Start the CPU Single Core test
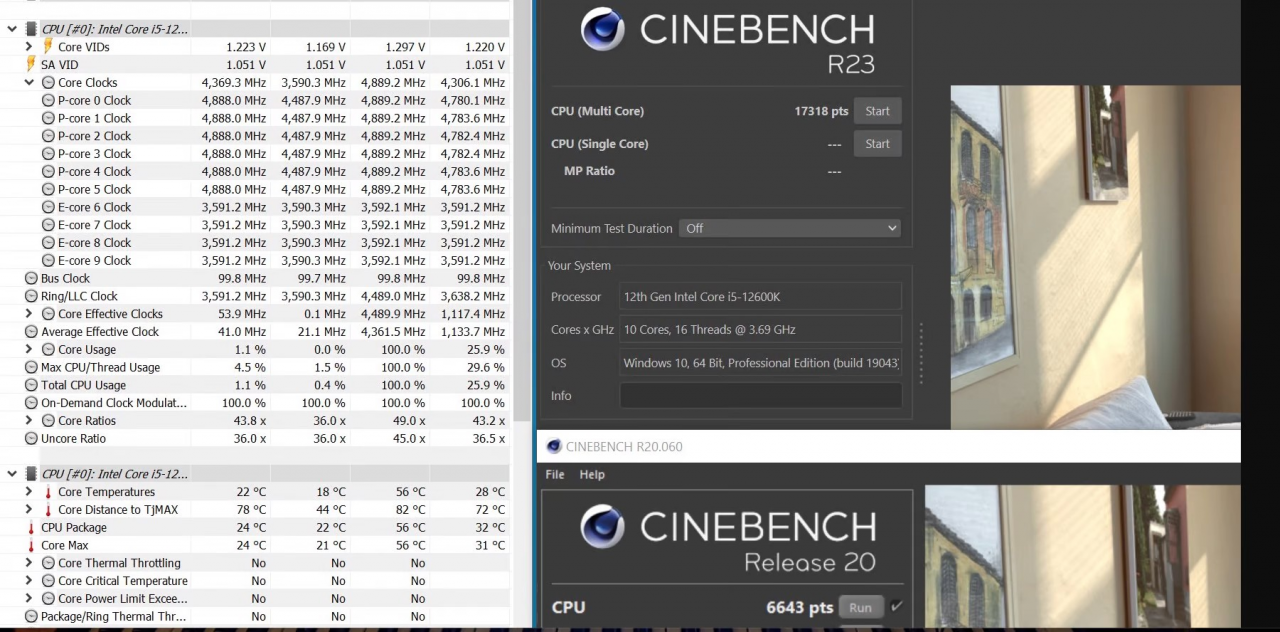 click(x=877, y=144)
